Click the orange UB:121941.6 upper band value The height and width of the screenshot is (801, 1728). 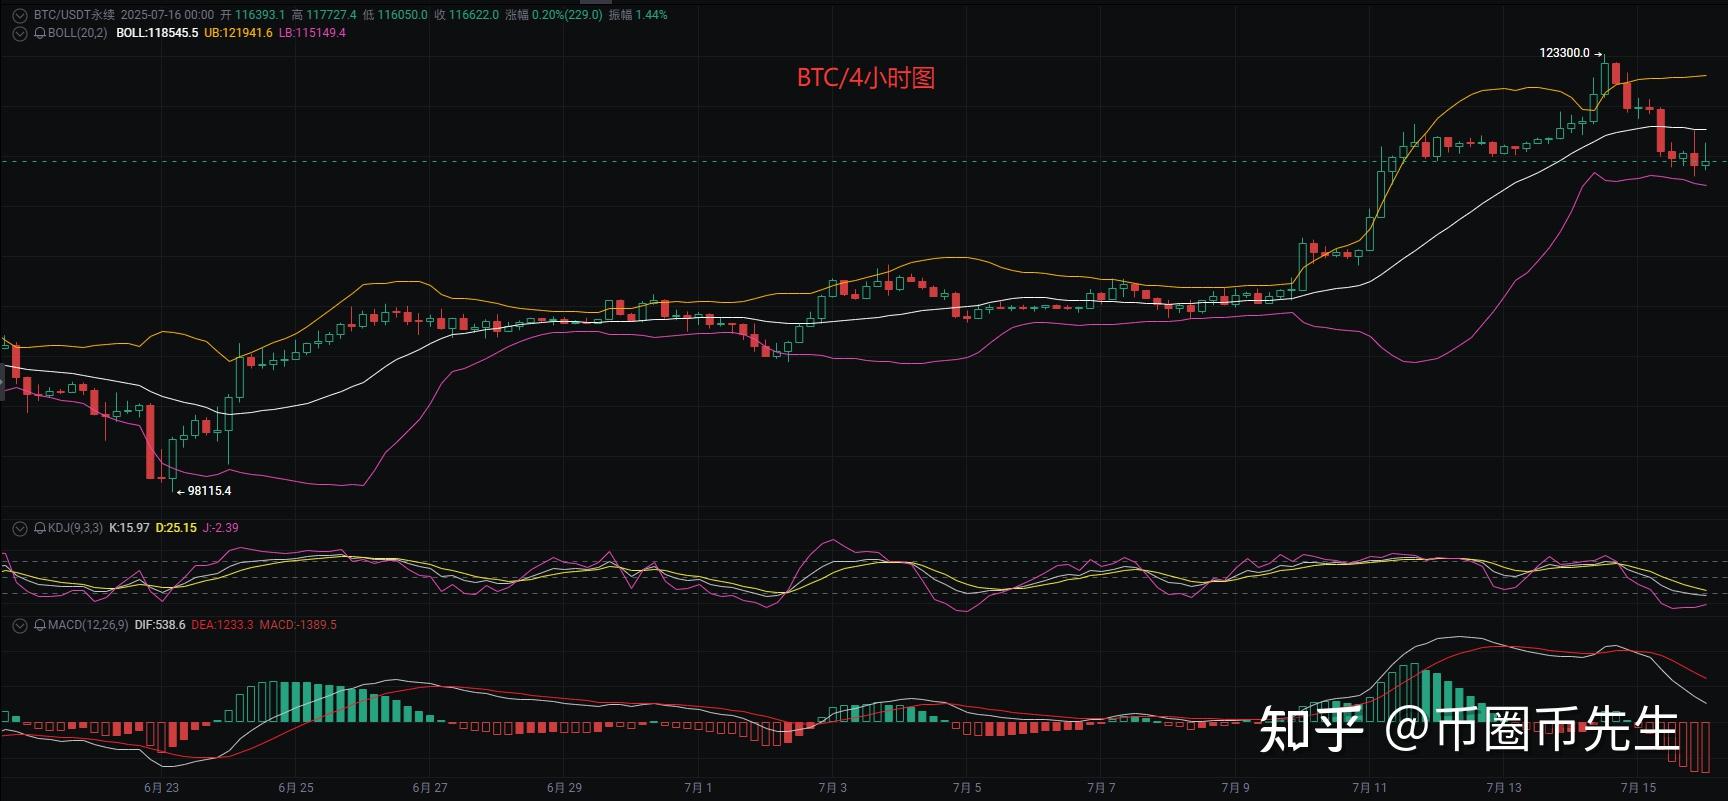coord(238,33)
